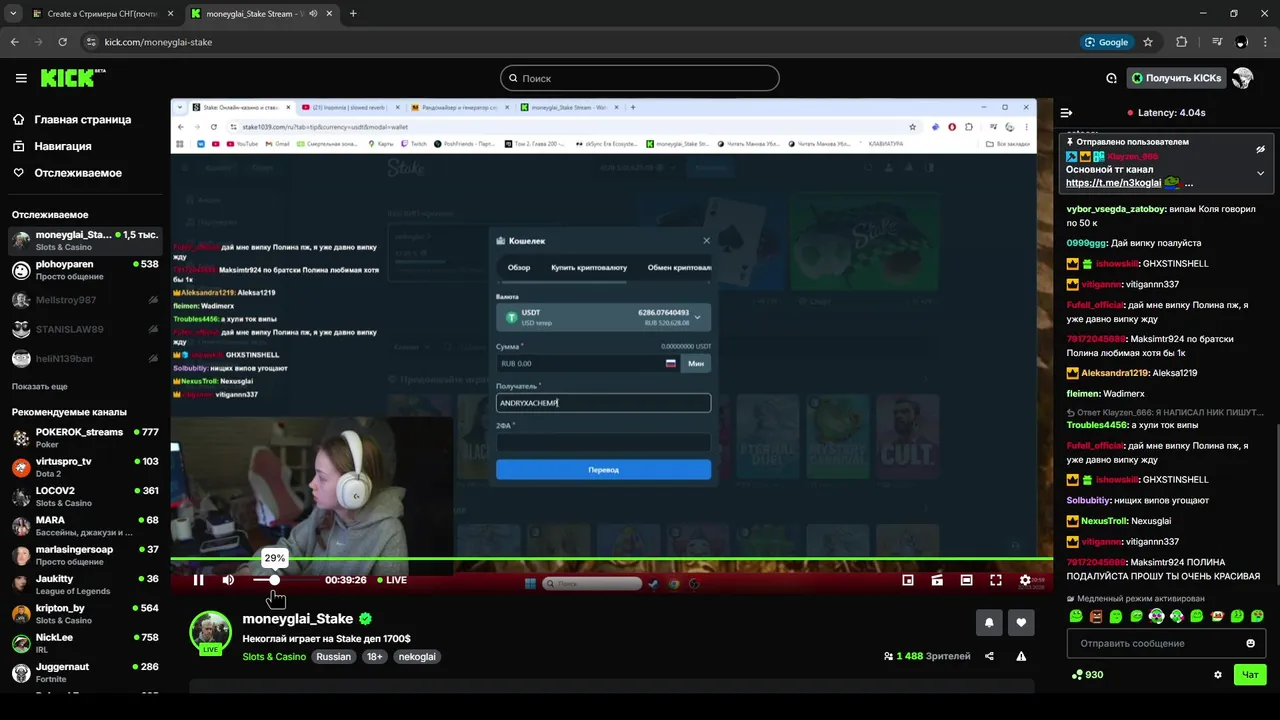
Task: Collapse the chat panel
Action: 1066,113
